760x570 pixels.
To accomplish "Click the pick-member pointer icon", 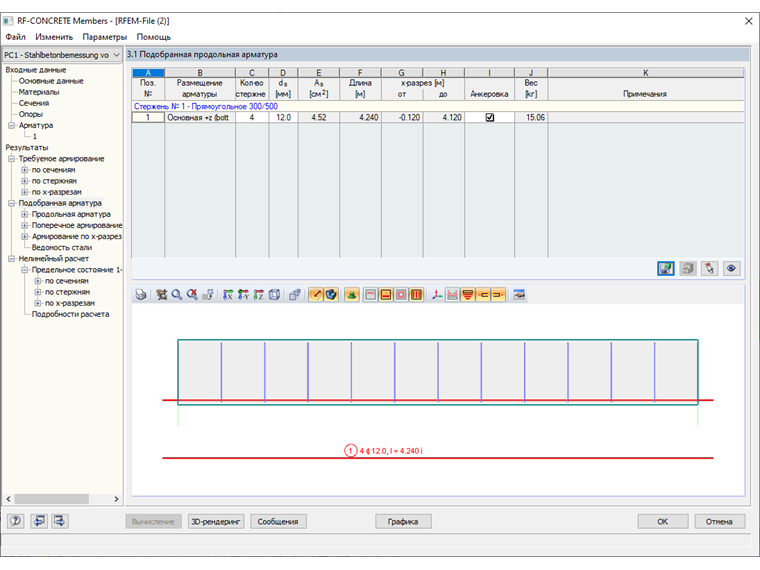I will pos(710,268).
